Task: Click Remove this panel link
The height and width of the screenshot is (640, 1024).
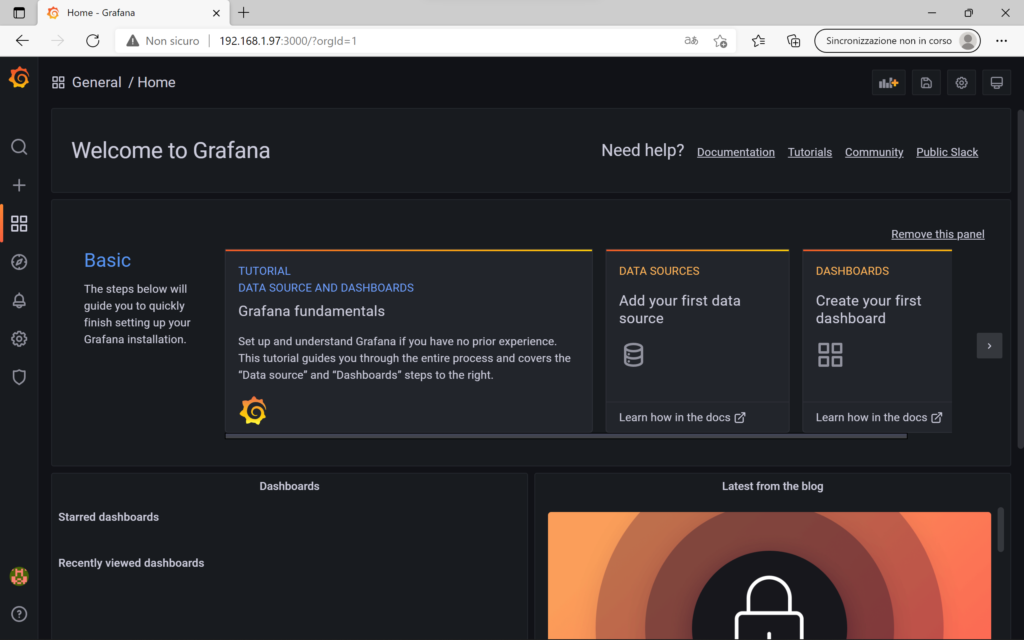Action: coord(937,233)
